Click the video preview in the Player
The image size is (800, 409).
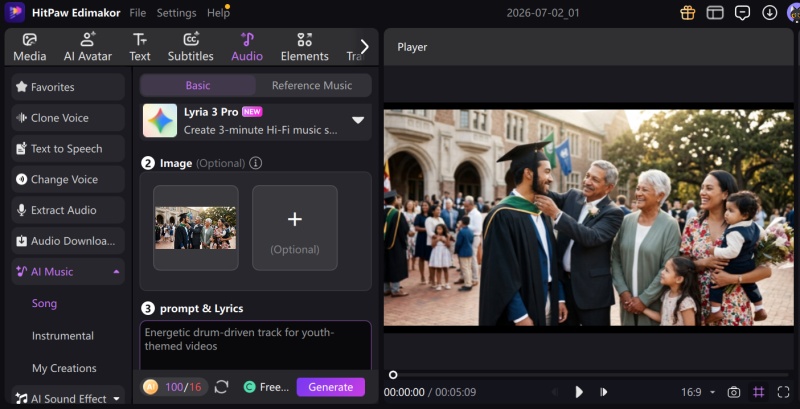pyautogui.click(x=589, y=218)
